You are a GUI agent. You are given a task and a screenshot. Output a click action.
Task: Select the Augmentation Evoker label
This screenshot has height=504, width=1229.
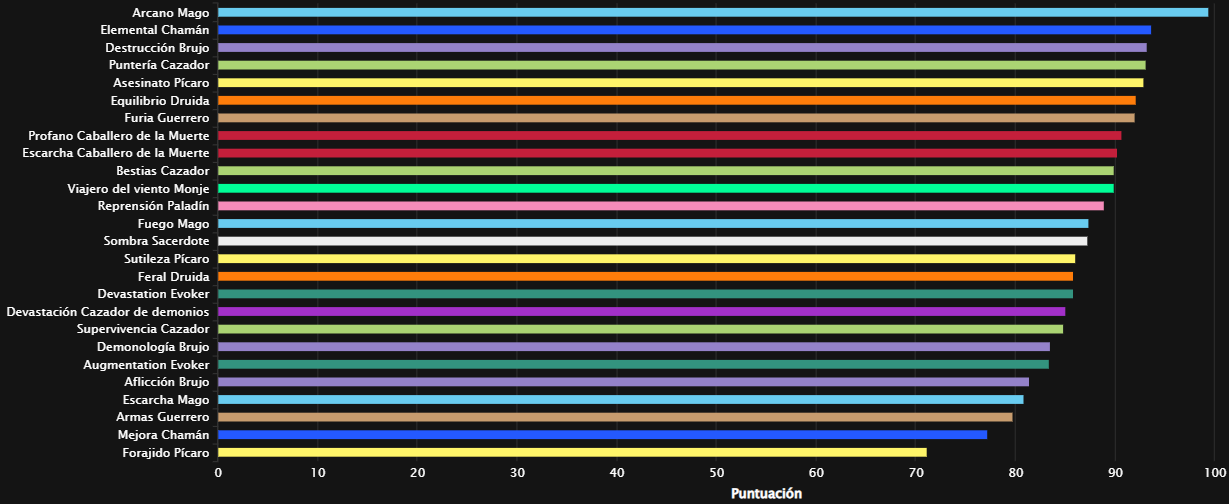pos(146,364)
